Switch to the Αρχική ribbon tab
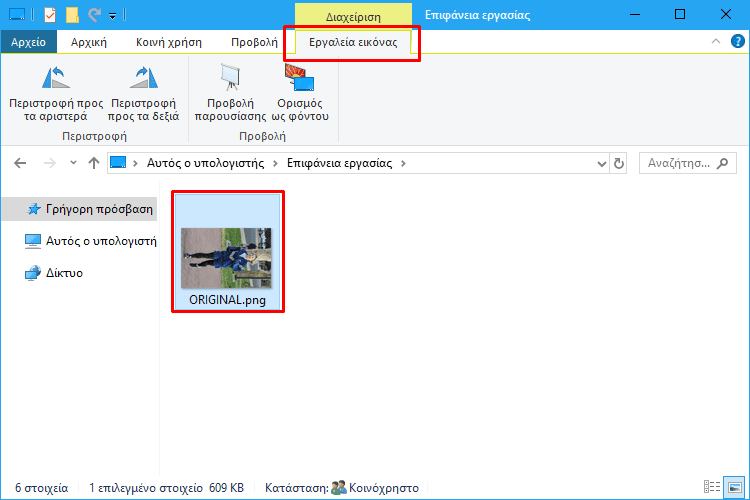 pos(88,42)
